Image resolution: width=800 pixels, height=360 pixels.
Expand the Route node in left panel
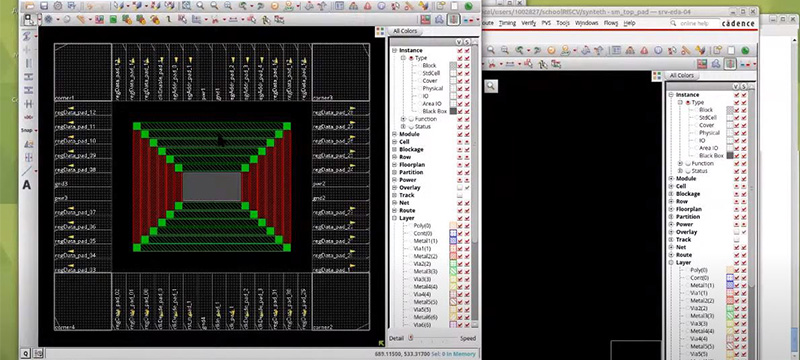pyautogui.click(x=394, y=211)
